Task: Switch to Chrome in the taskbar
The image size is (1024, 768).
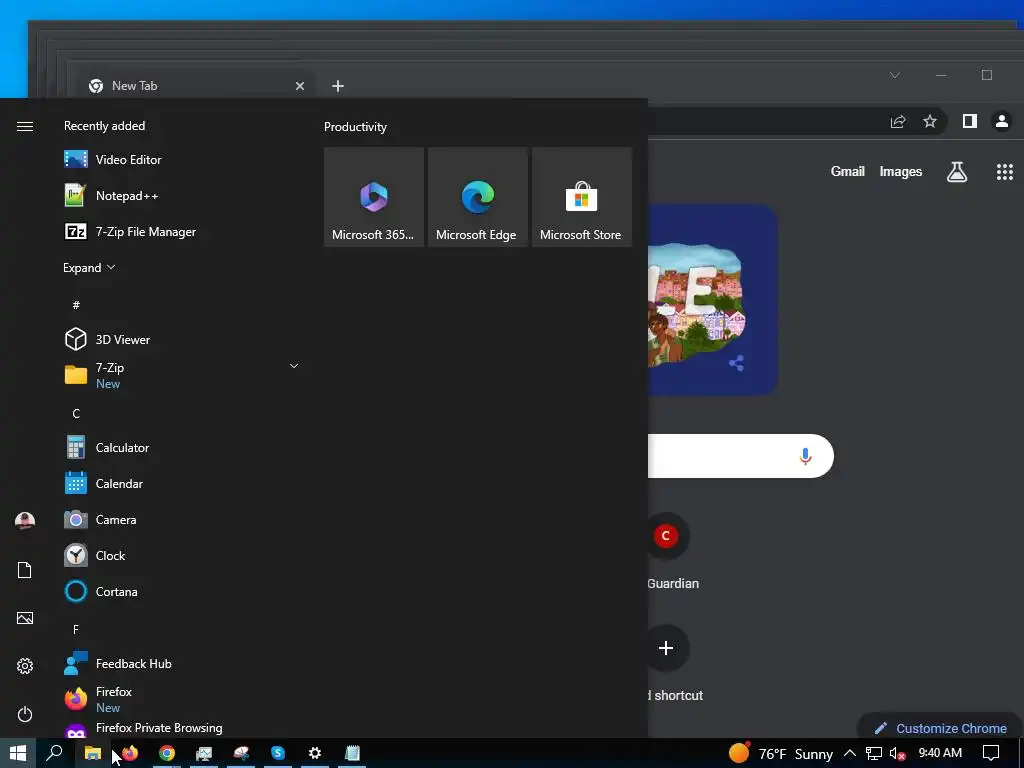Action: pyautogui.click(x=167, y=753)
